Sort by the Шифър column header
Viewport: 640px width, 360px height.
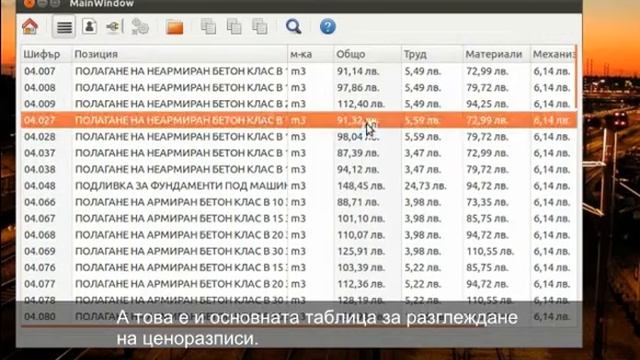(46, 54)
